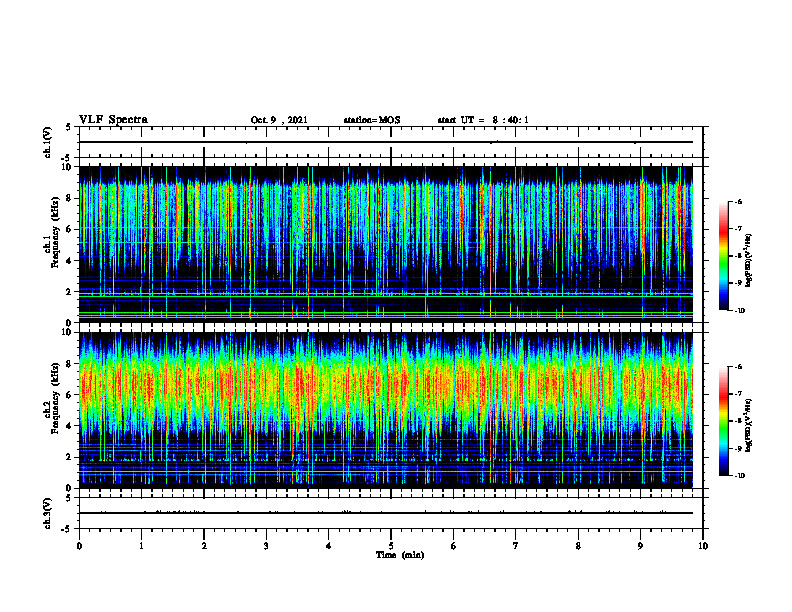Click the "-6" tick on ch.1 color bar
792x612 pixels.
[x=738, y=202]
